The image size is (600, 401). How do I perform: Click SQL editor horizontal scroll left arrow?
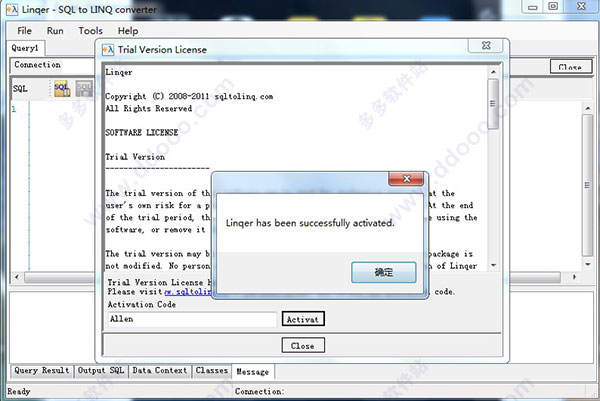coord(16,277)
